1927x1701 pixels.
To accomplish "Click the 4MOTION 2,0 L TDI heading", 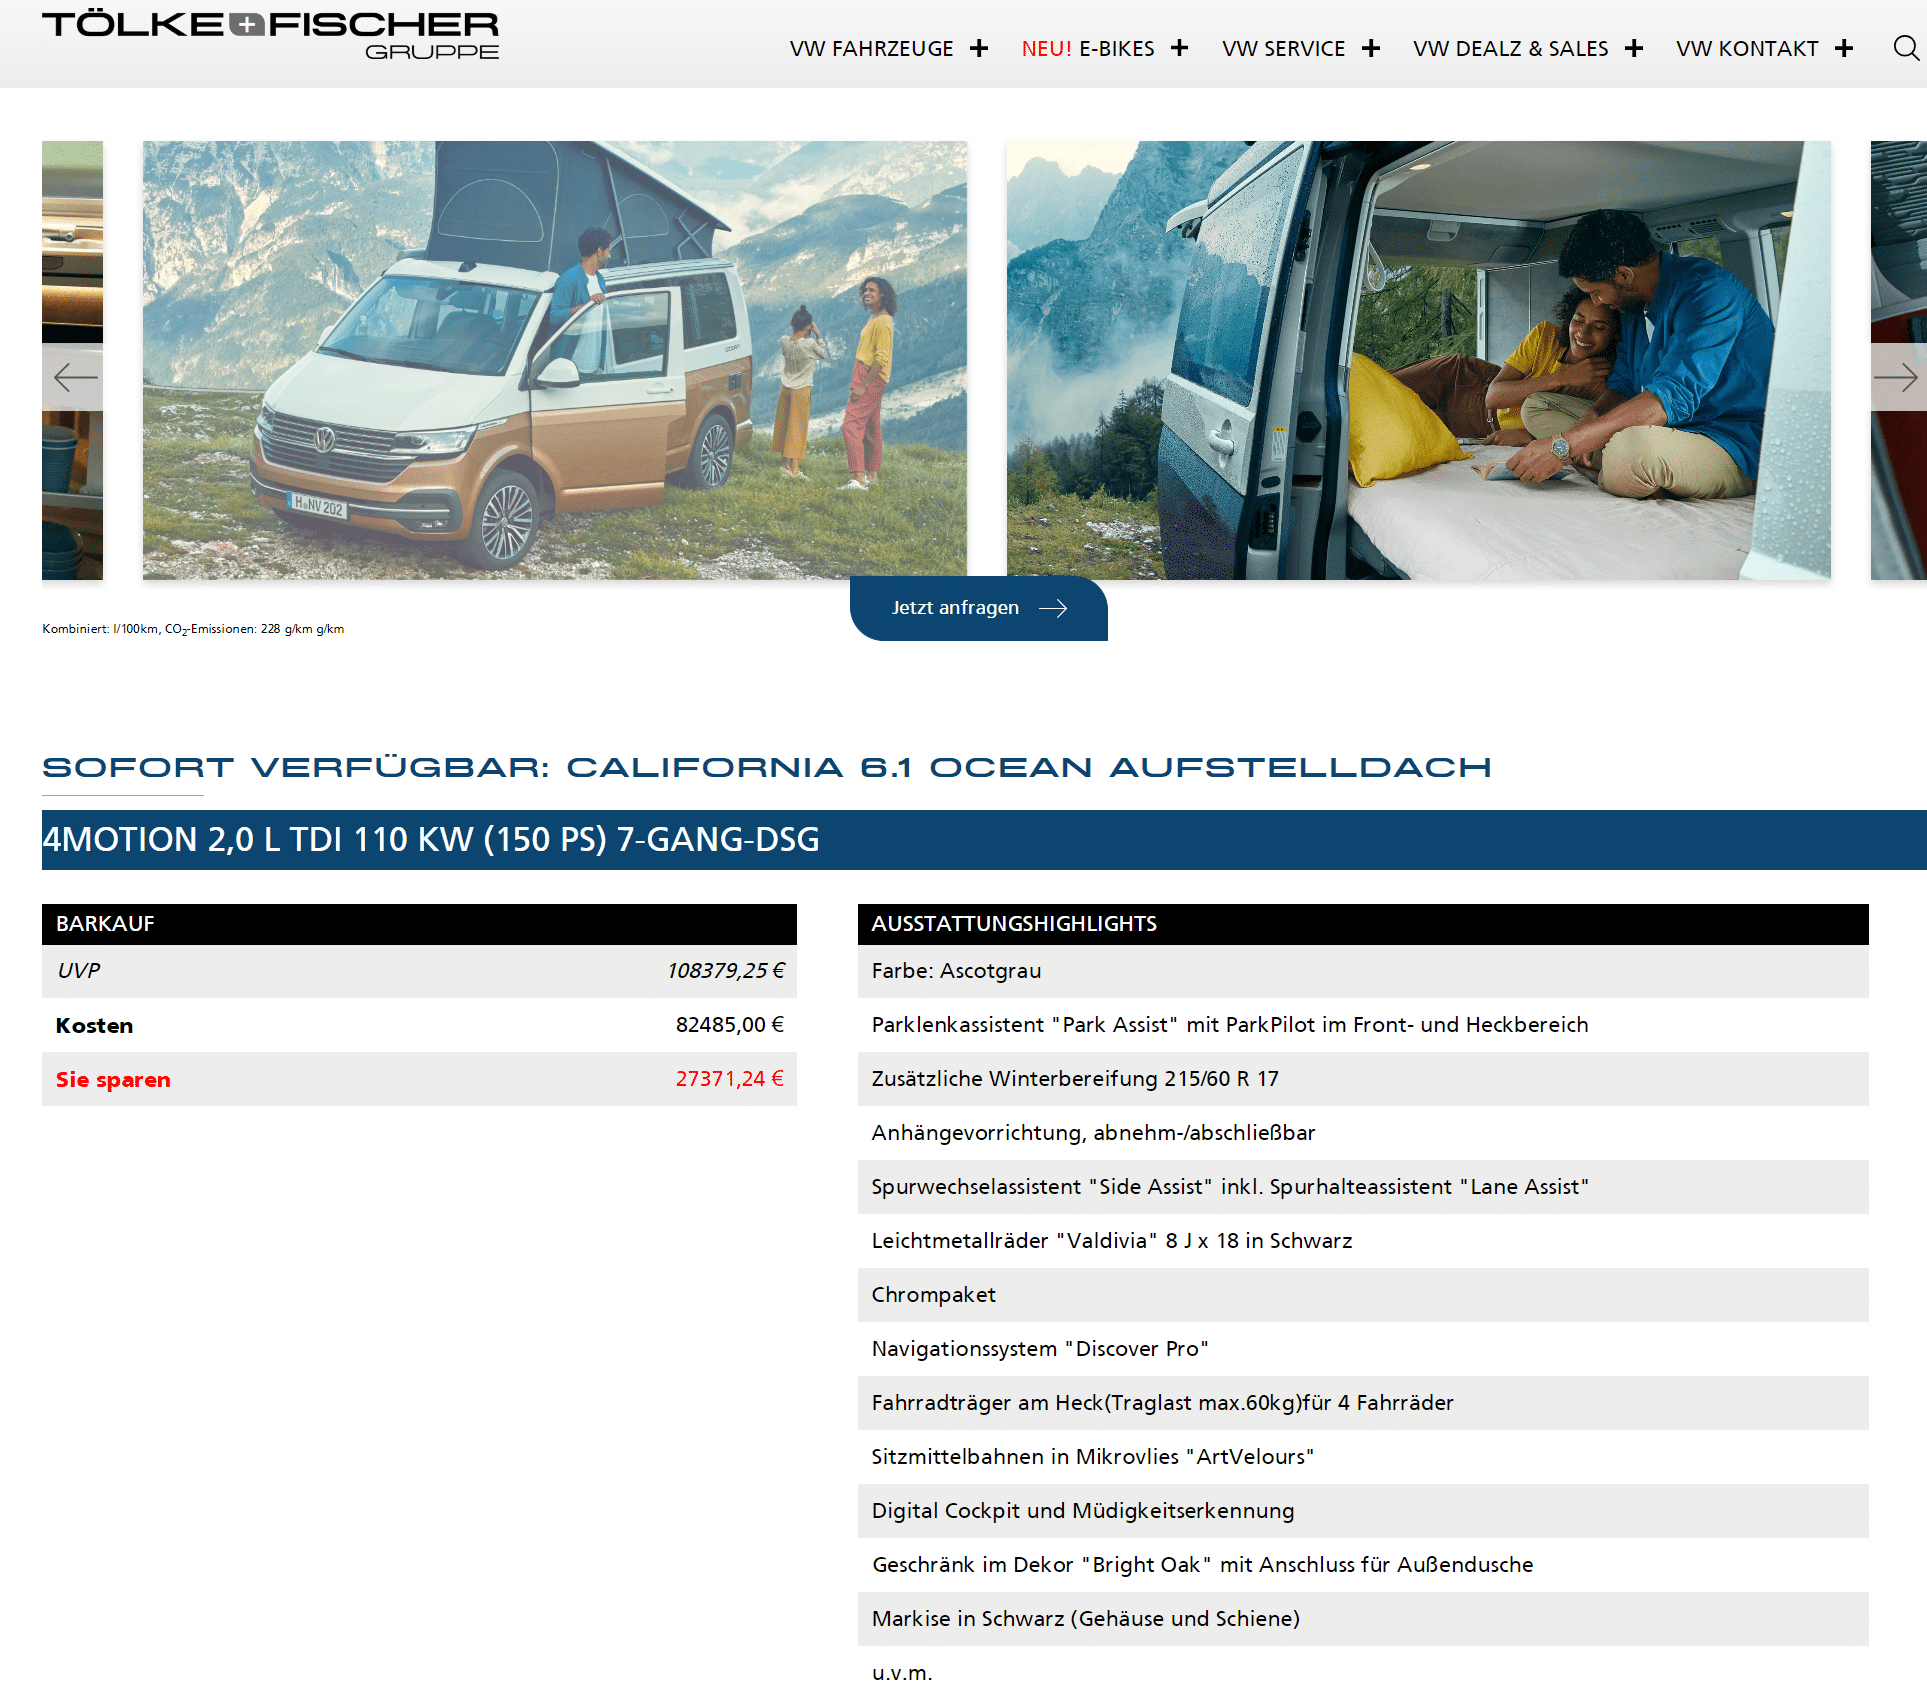I will [431, 840].
